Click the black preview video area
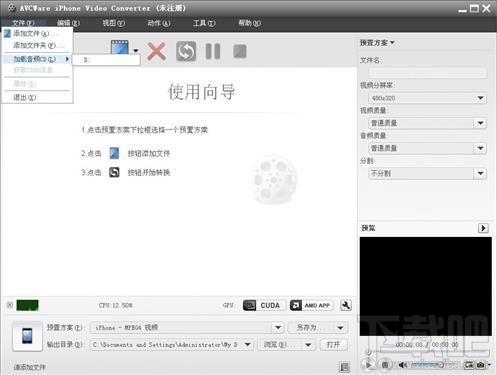The width and height of the screenshot is (497, 375). point(426,286)
